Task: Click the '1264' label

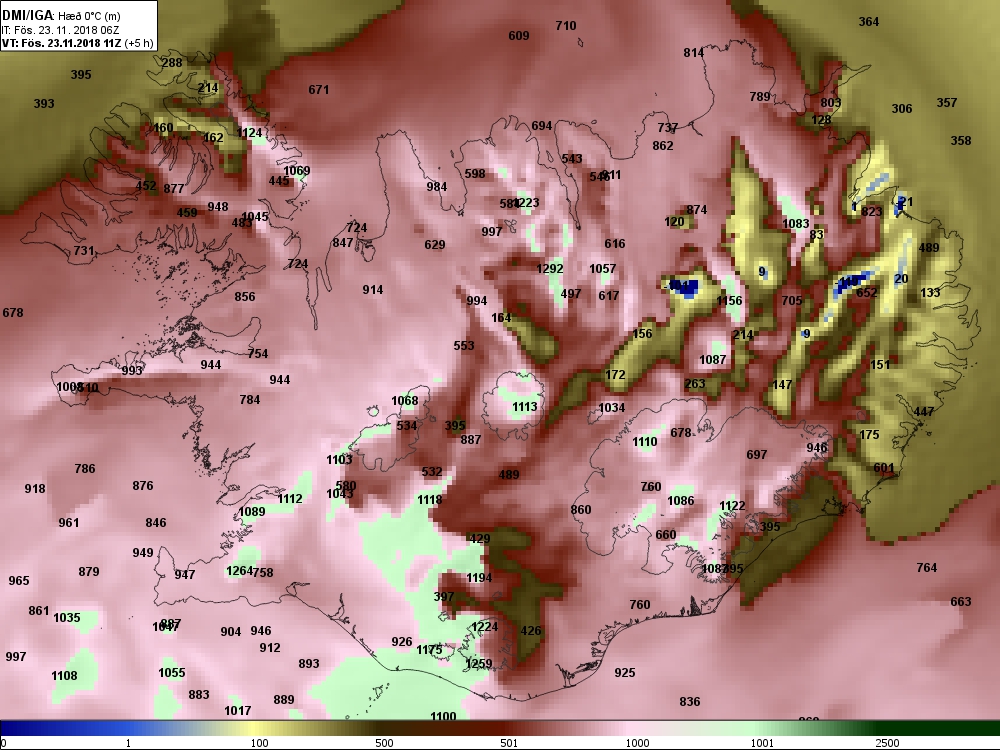Action: point(239,570)
